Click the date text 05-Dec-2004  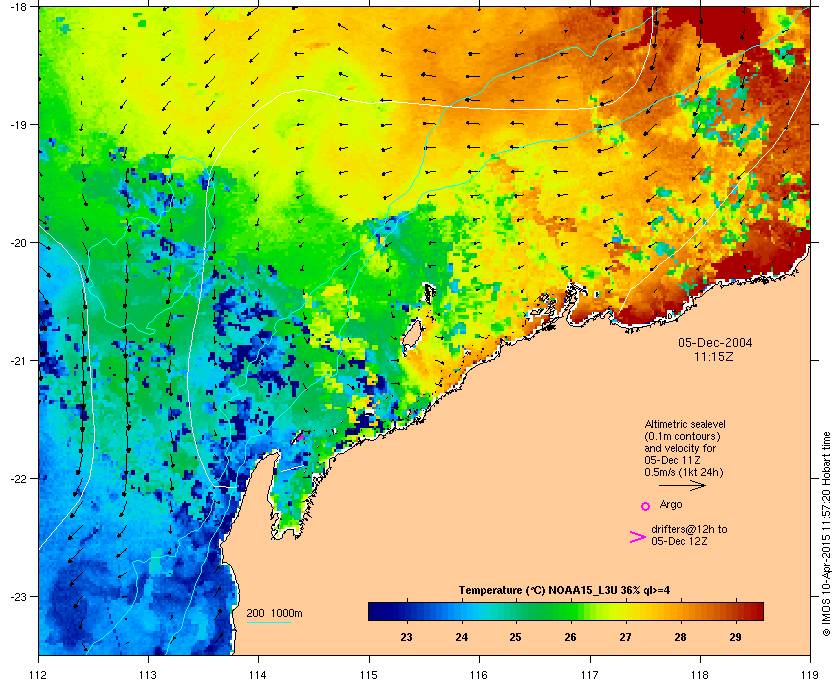(x=715, y=343)
